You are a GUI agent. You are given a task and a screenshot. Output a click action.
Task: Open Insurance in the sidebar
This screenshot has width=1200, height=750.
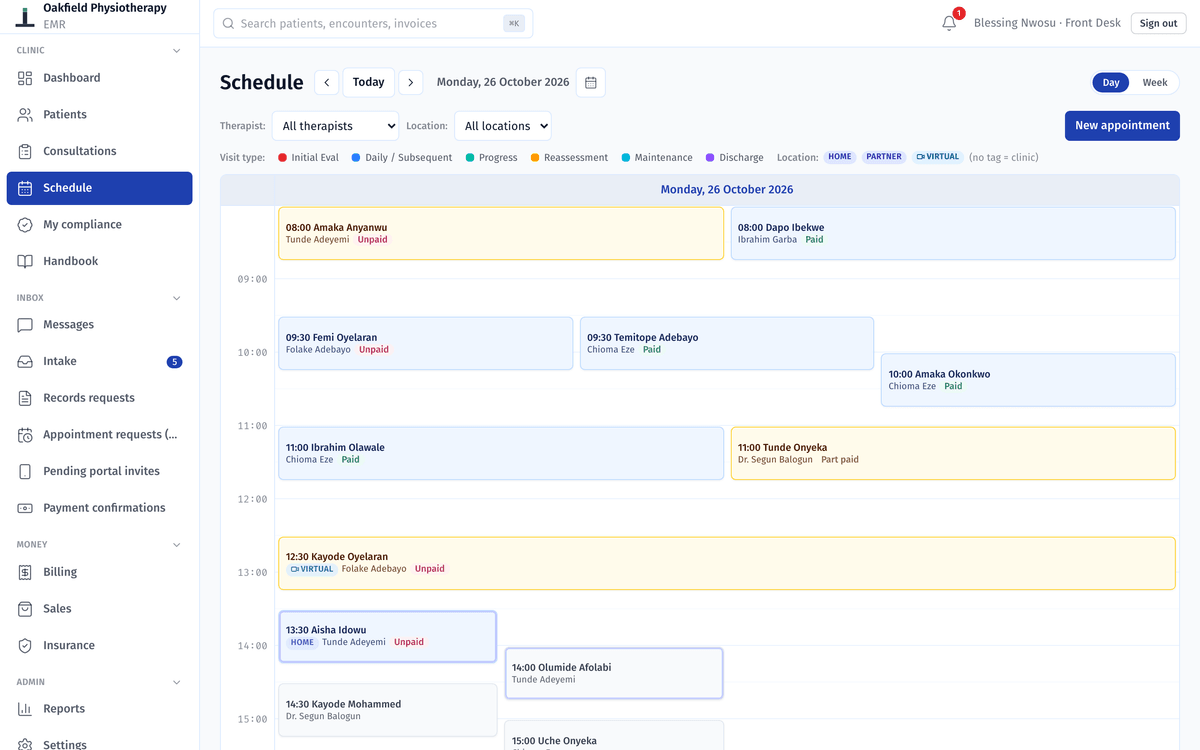coord(100,645)
